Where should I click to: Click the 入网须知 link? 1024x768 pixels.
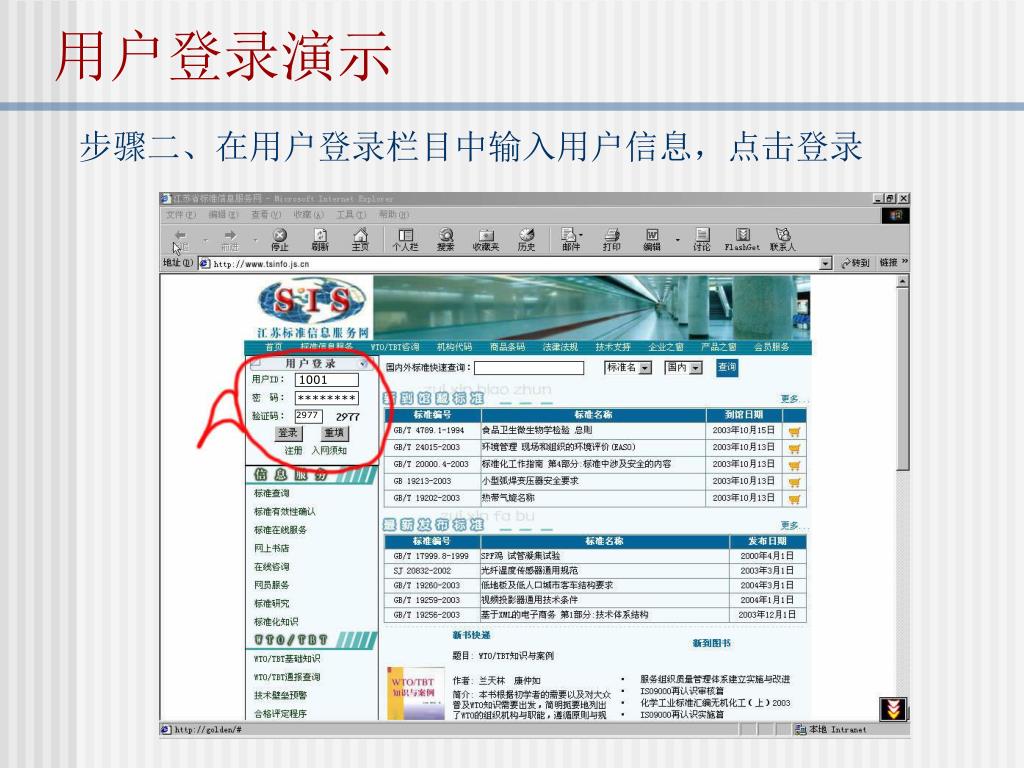pyautogui.click(x=329, y=451)
